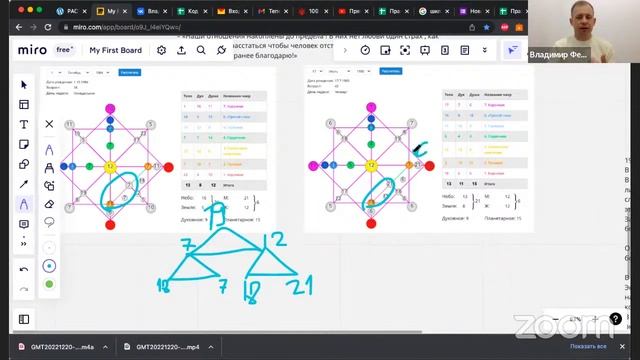Select the connection line arrow tool

[24, 184]
